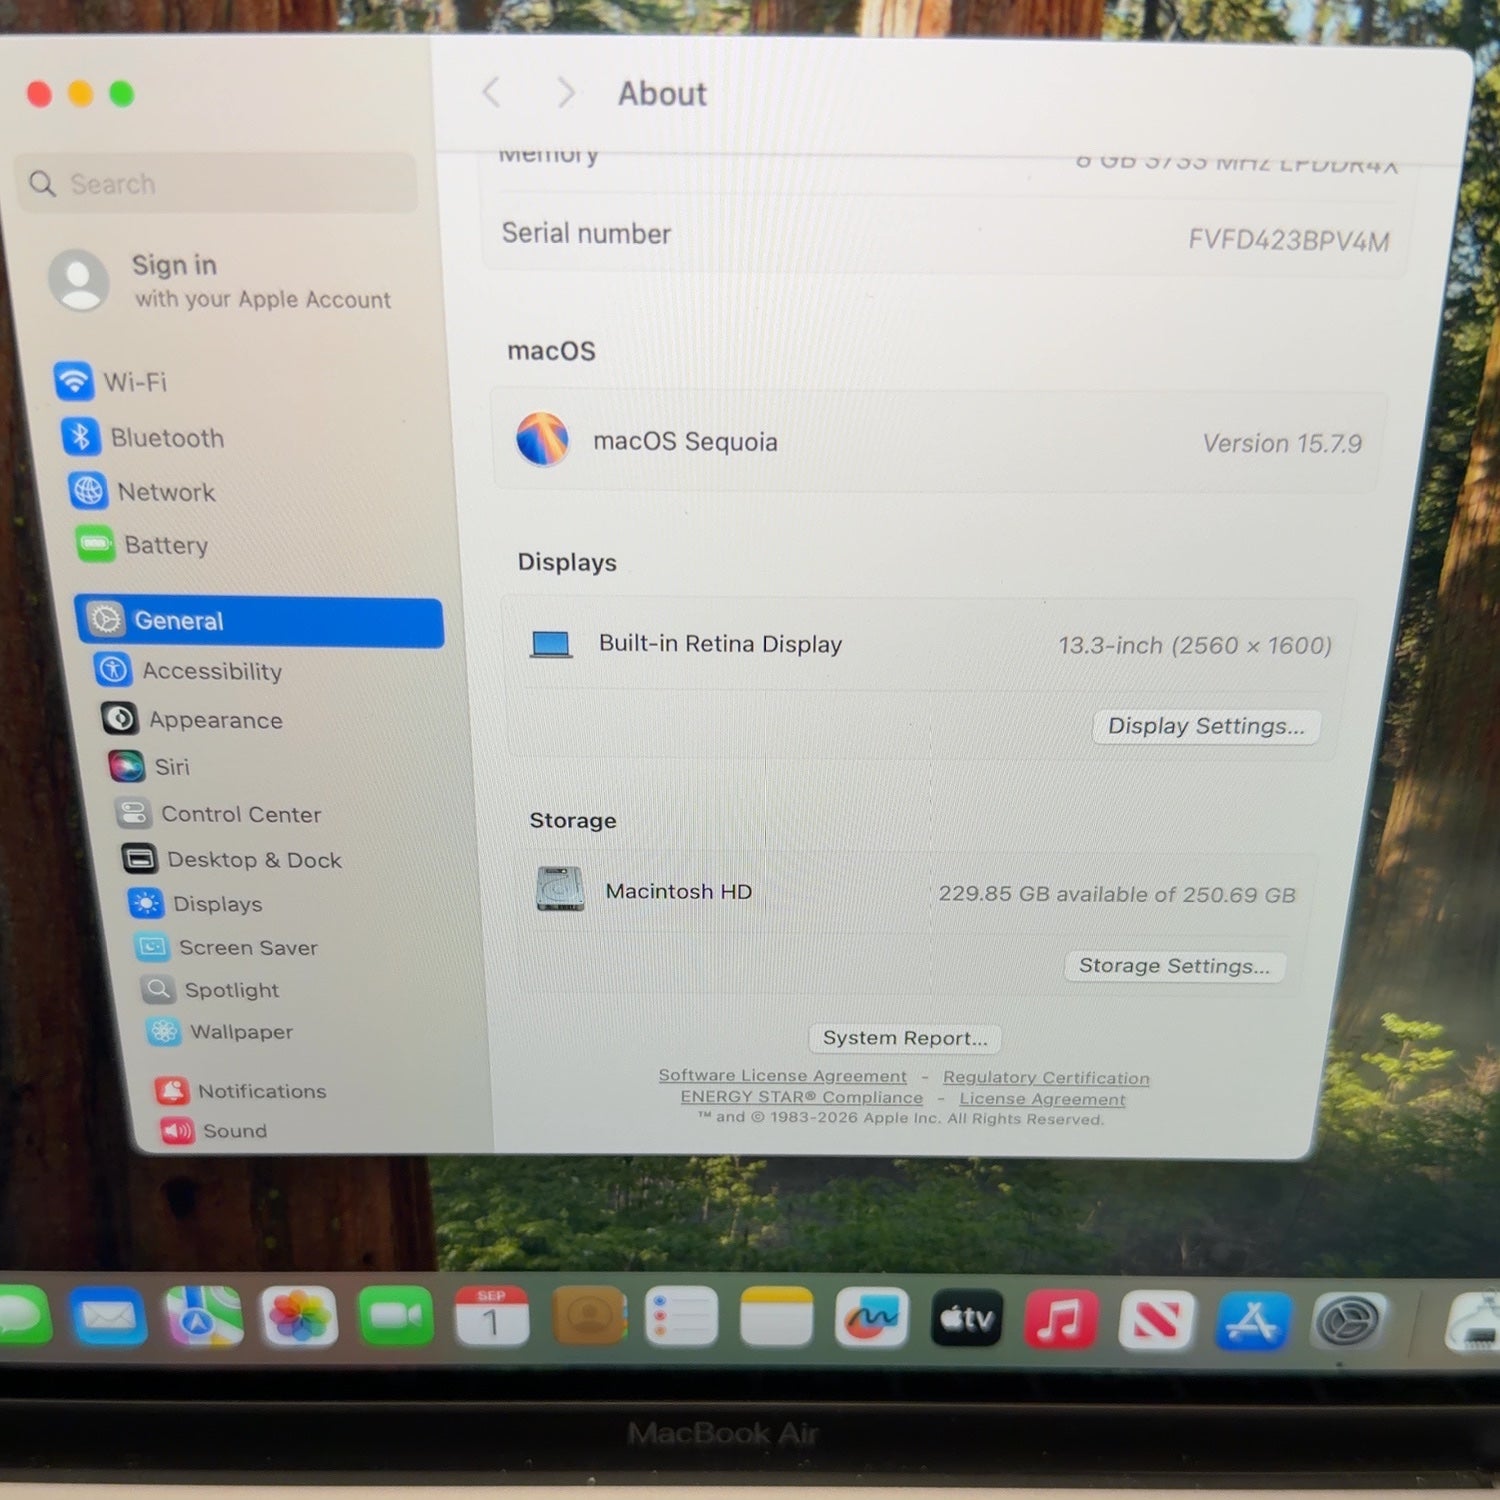Viewport: 1500px width, 1500px height.
Task: Select the Sound speaker icon
Action: [178, 1130]
